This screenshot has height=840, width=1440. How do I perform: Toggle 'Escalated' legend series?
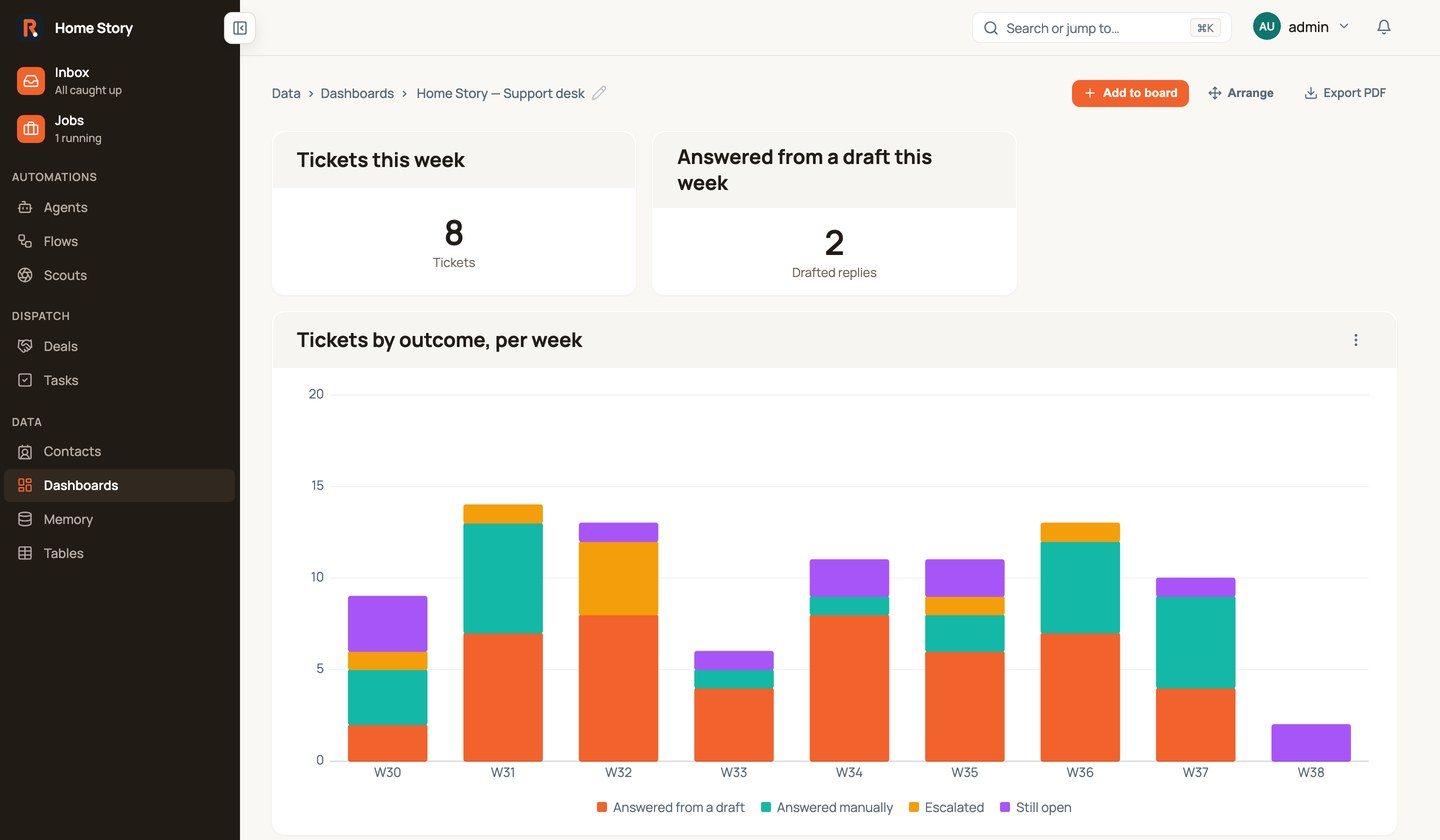tap(946, 808)
